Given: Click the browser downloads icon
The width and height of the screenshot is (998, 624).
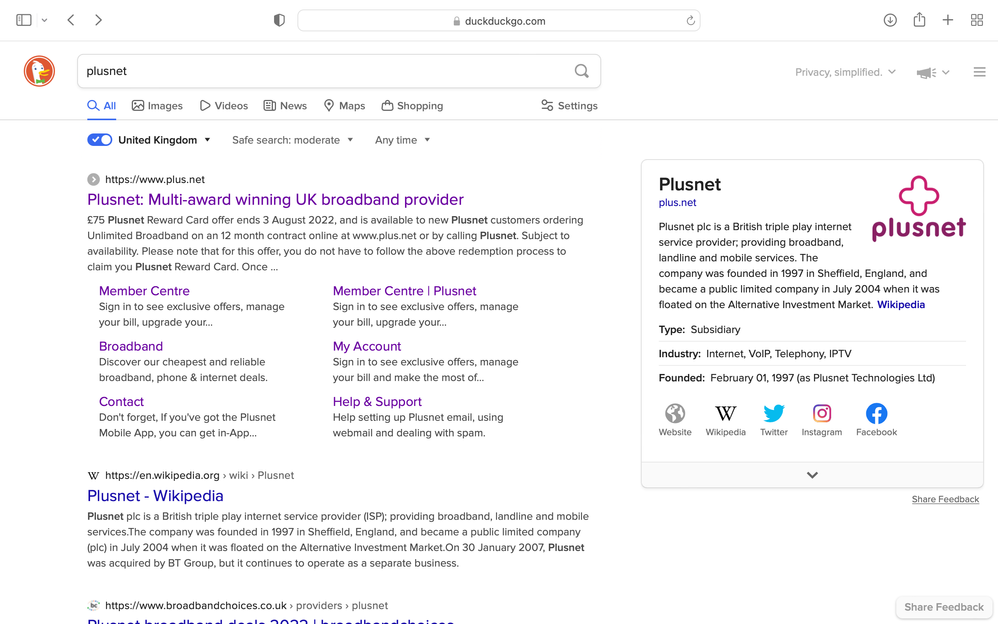Looking at the screenshot, I should pos(890,19).
